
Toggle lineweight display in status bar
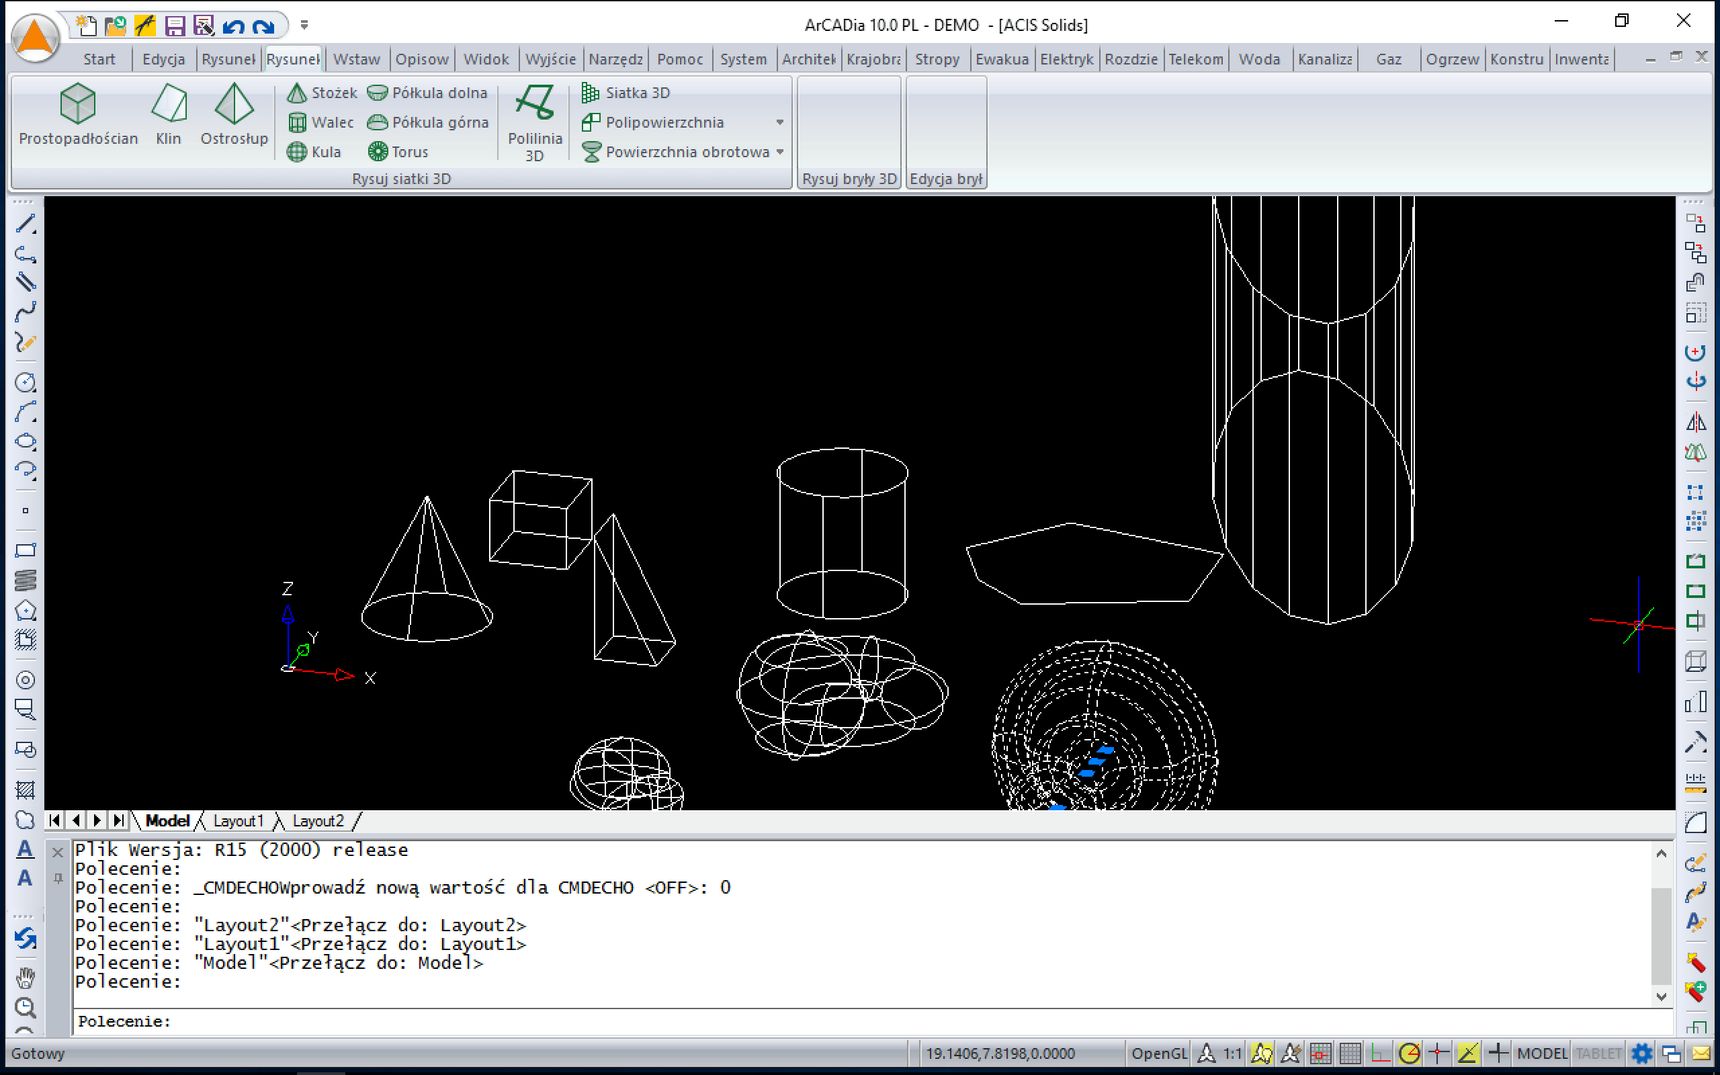point(1498,1053)
